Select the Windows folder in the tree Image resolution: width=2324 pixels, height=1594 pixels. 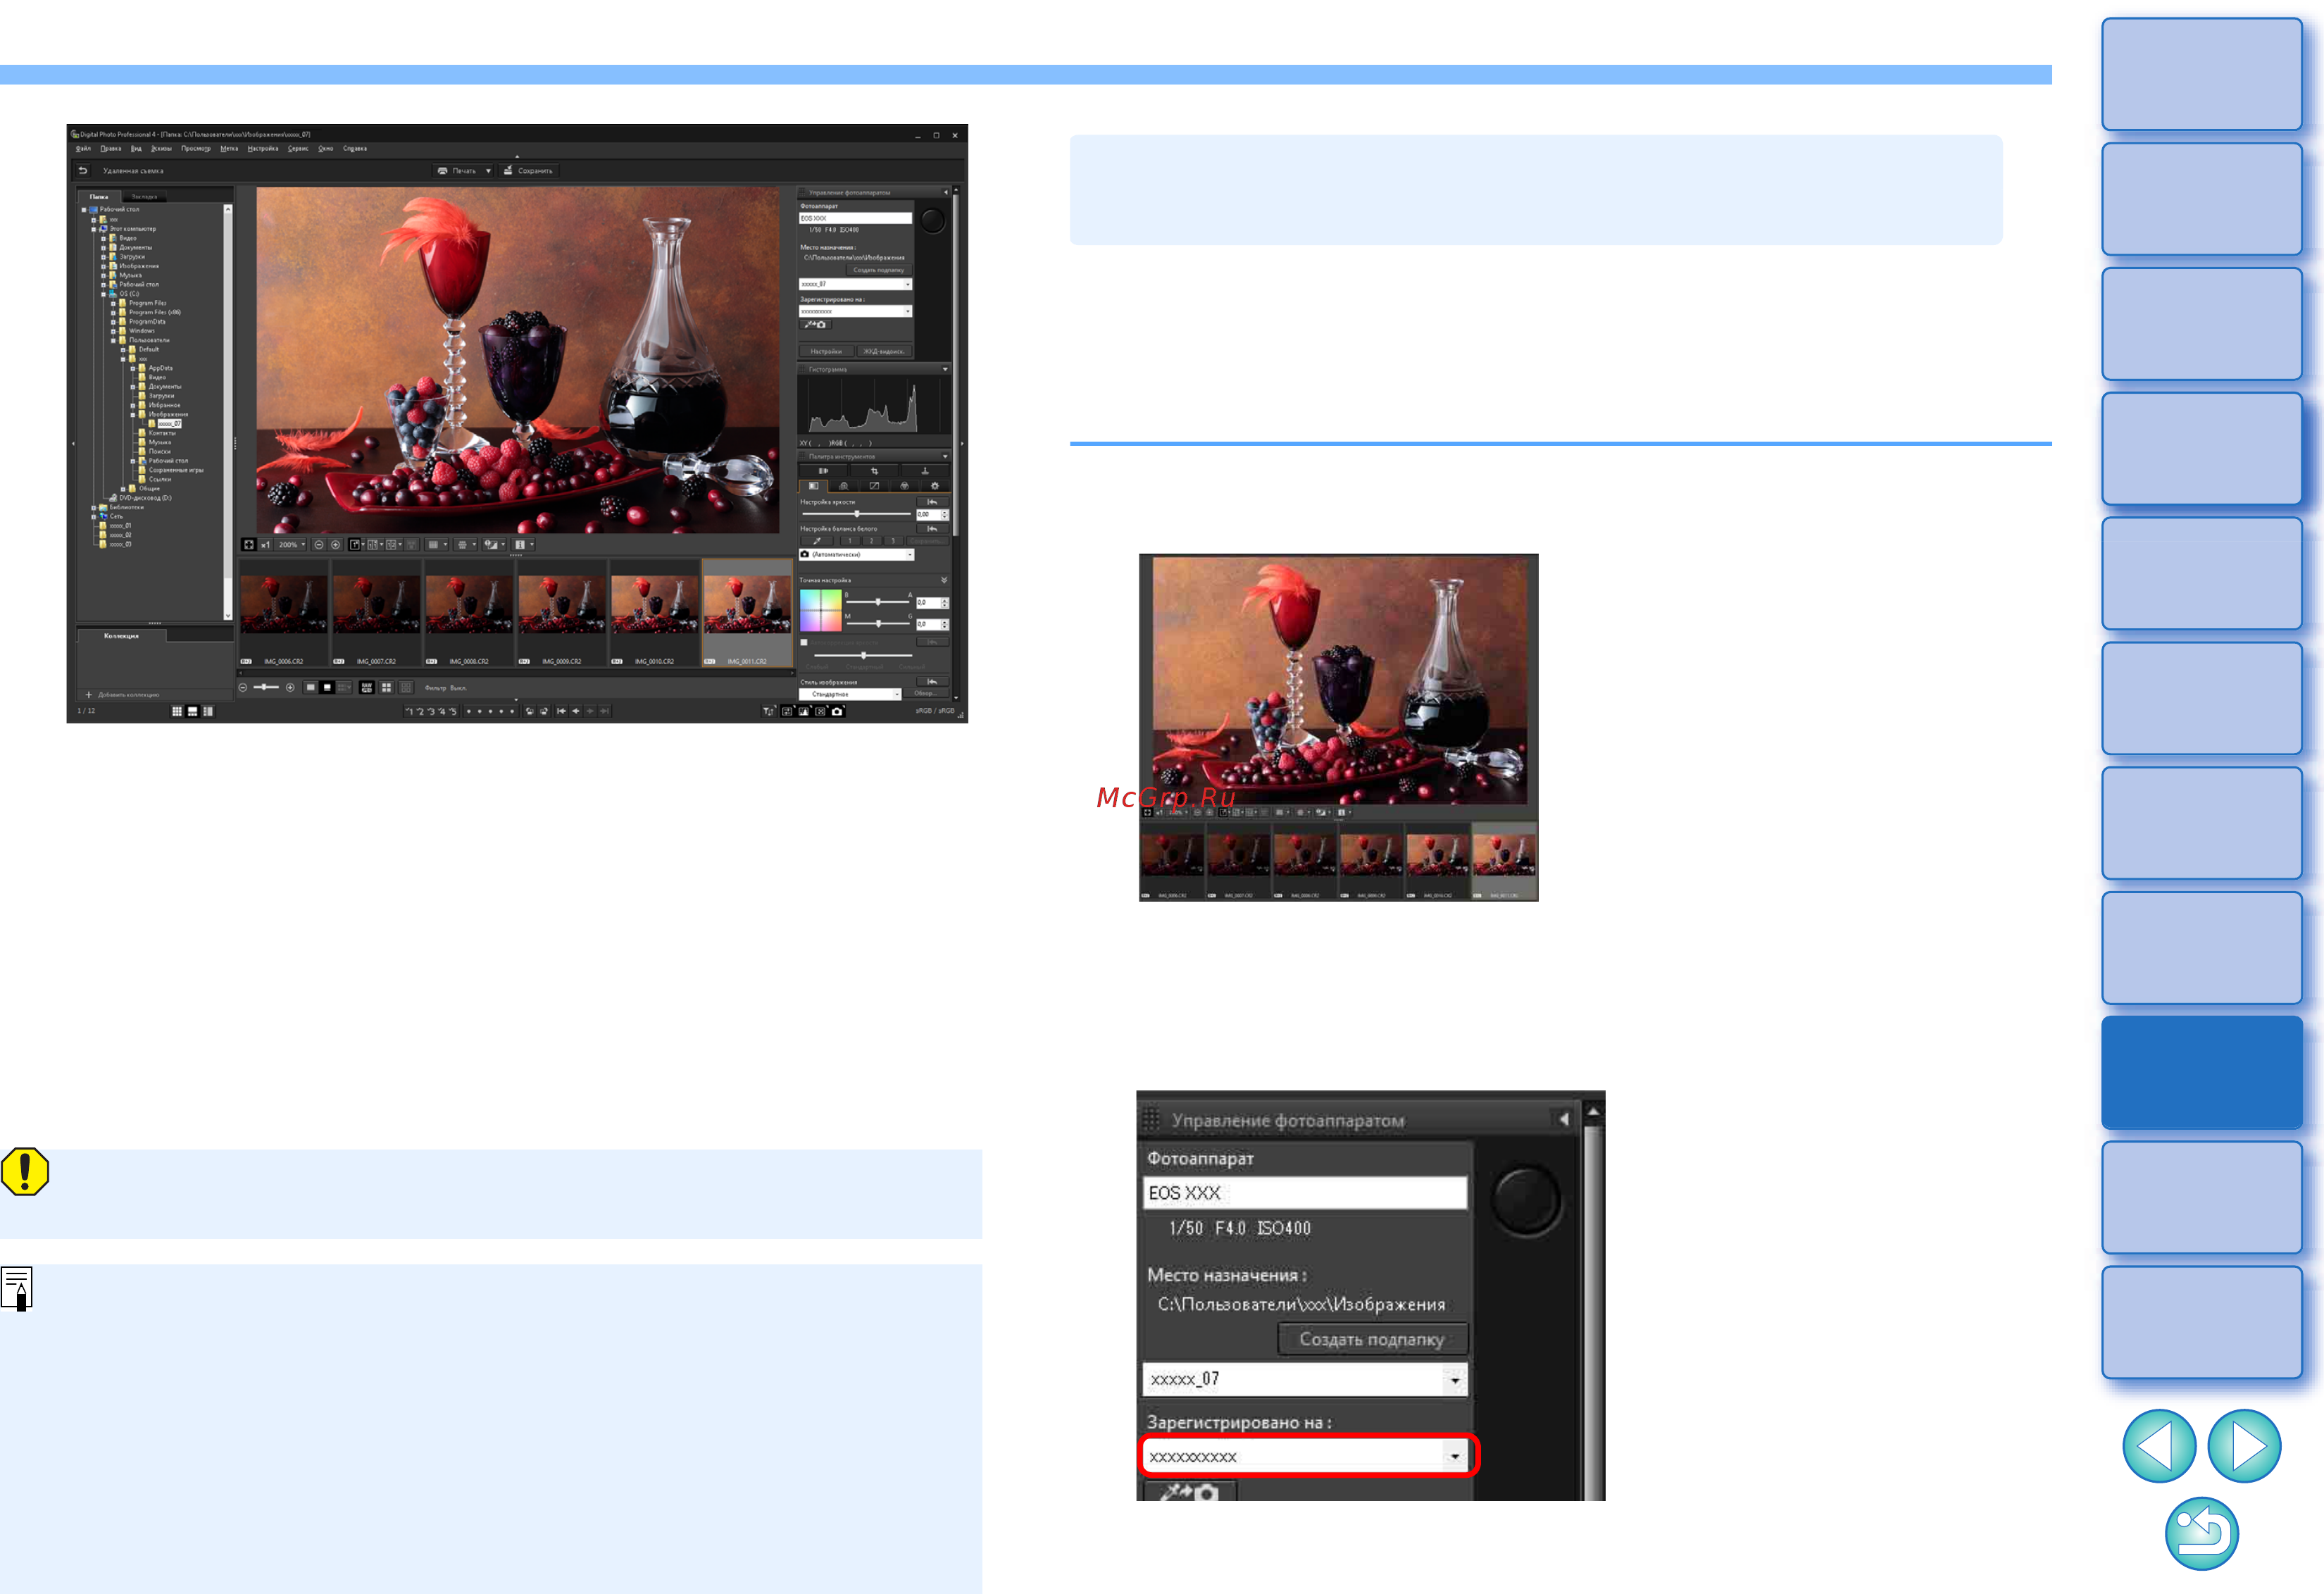(141, 331)
